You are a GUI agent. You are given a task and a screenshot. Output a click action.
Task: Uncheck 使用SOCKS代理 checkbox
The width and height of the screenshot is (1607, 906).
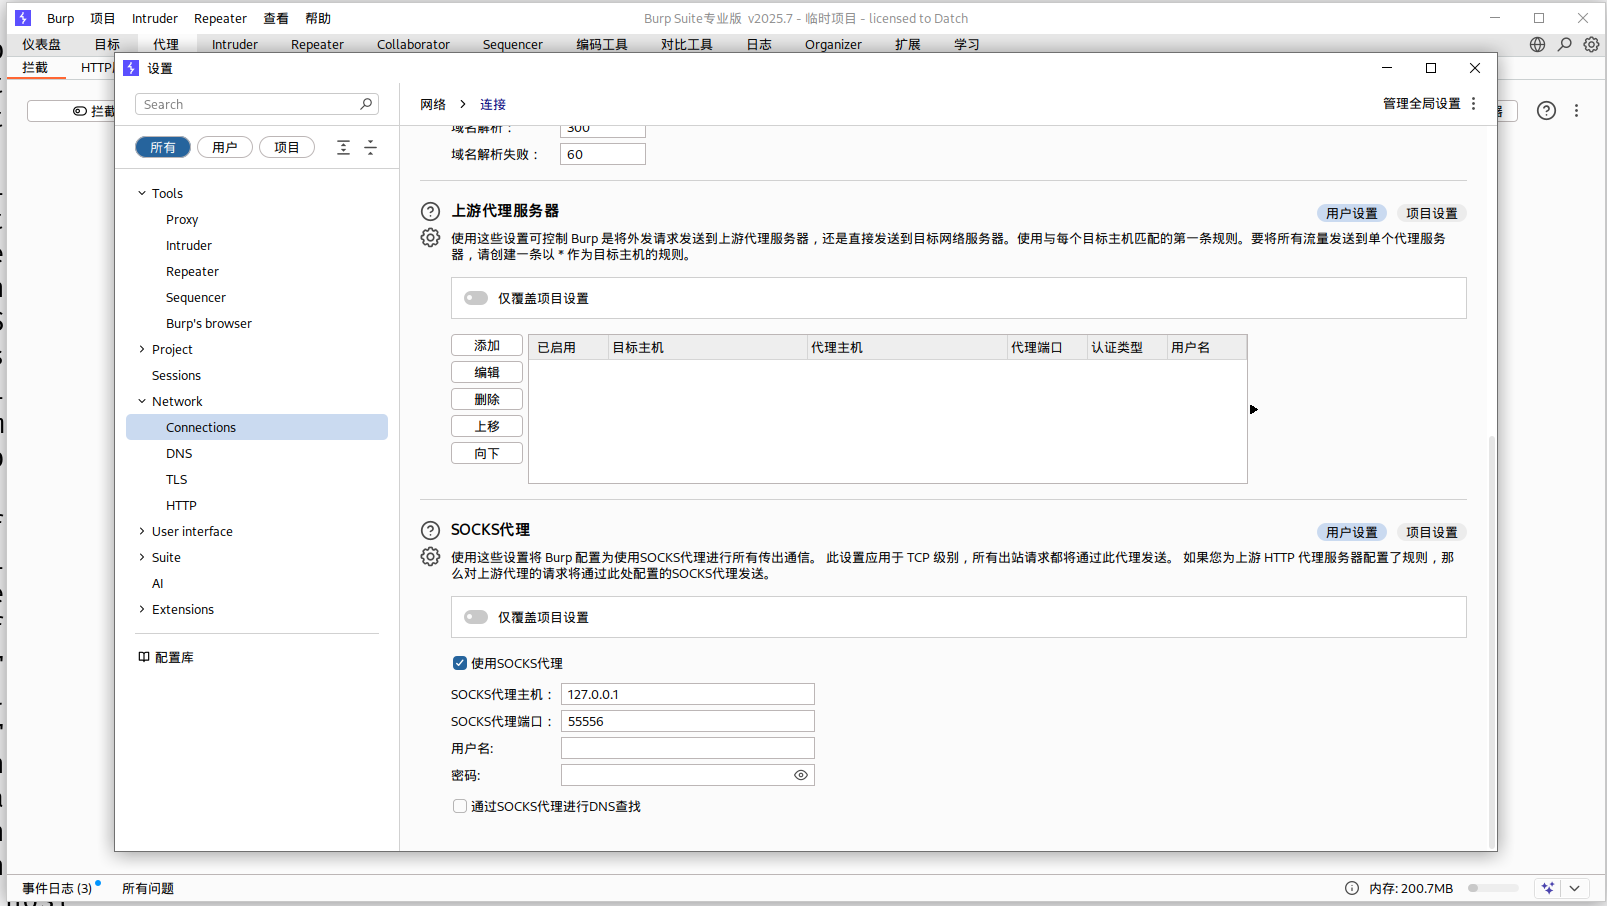point(460,663)
